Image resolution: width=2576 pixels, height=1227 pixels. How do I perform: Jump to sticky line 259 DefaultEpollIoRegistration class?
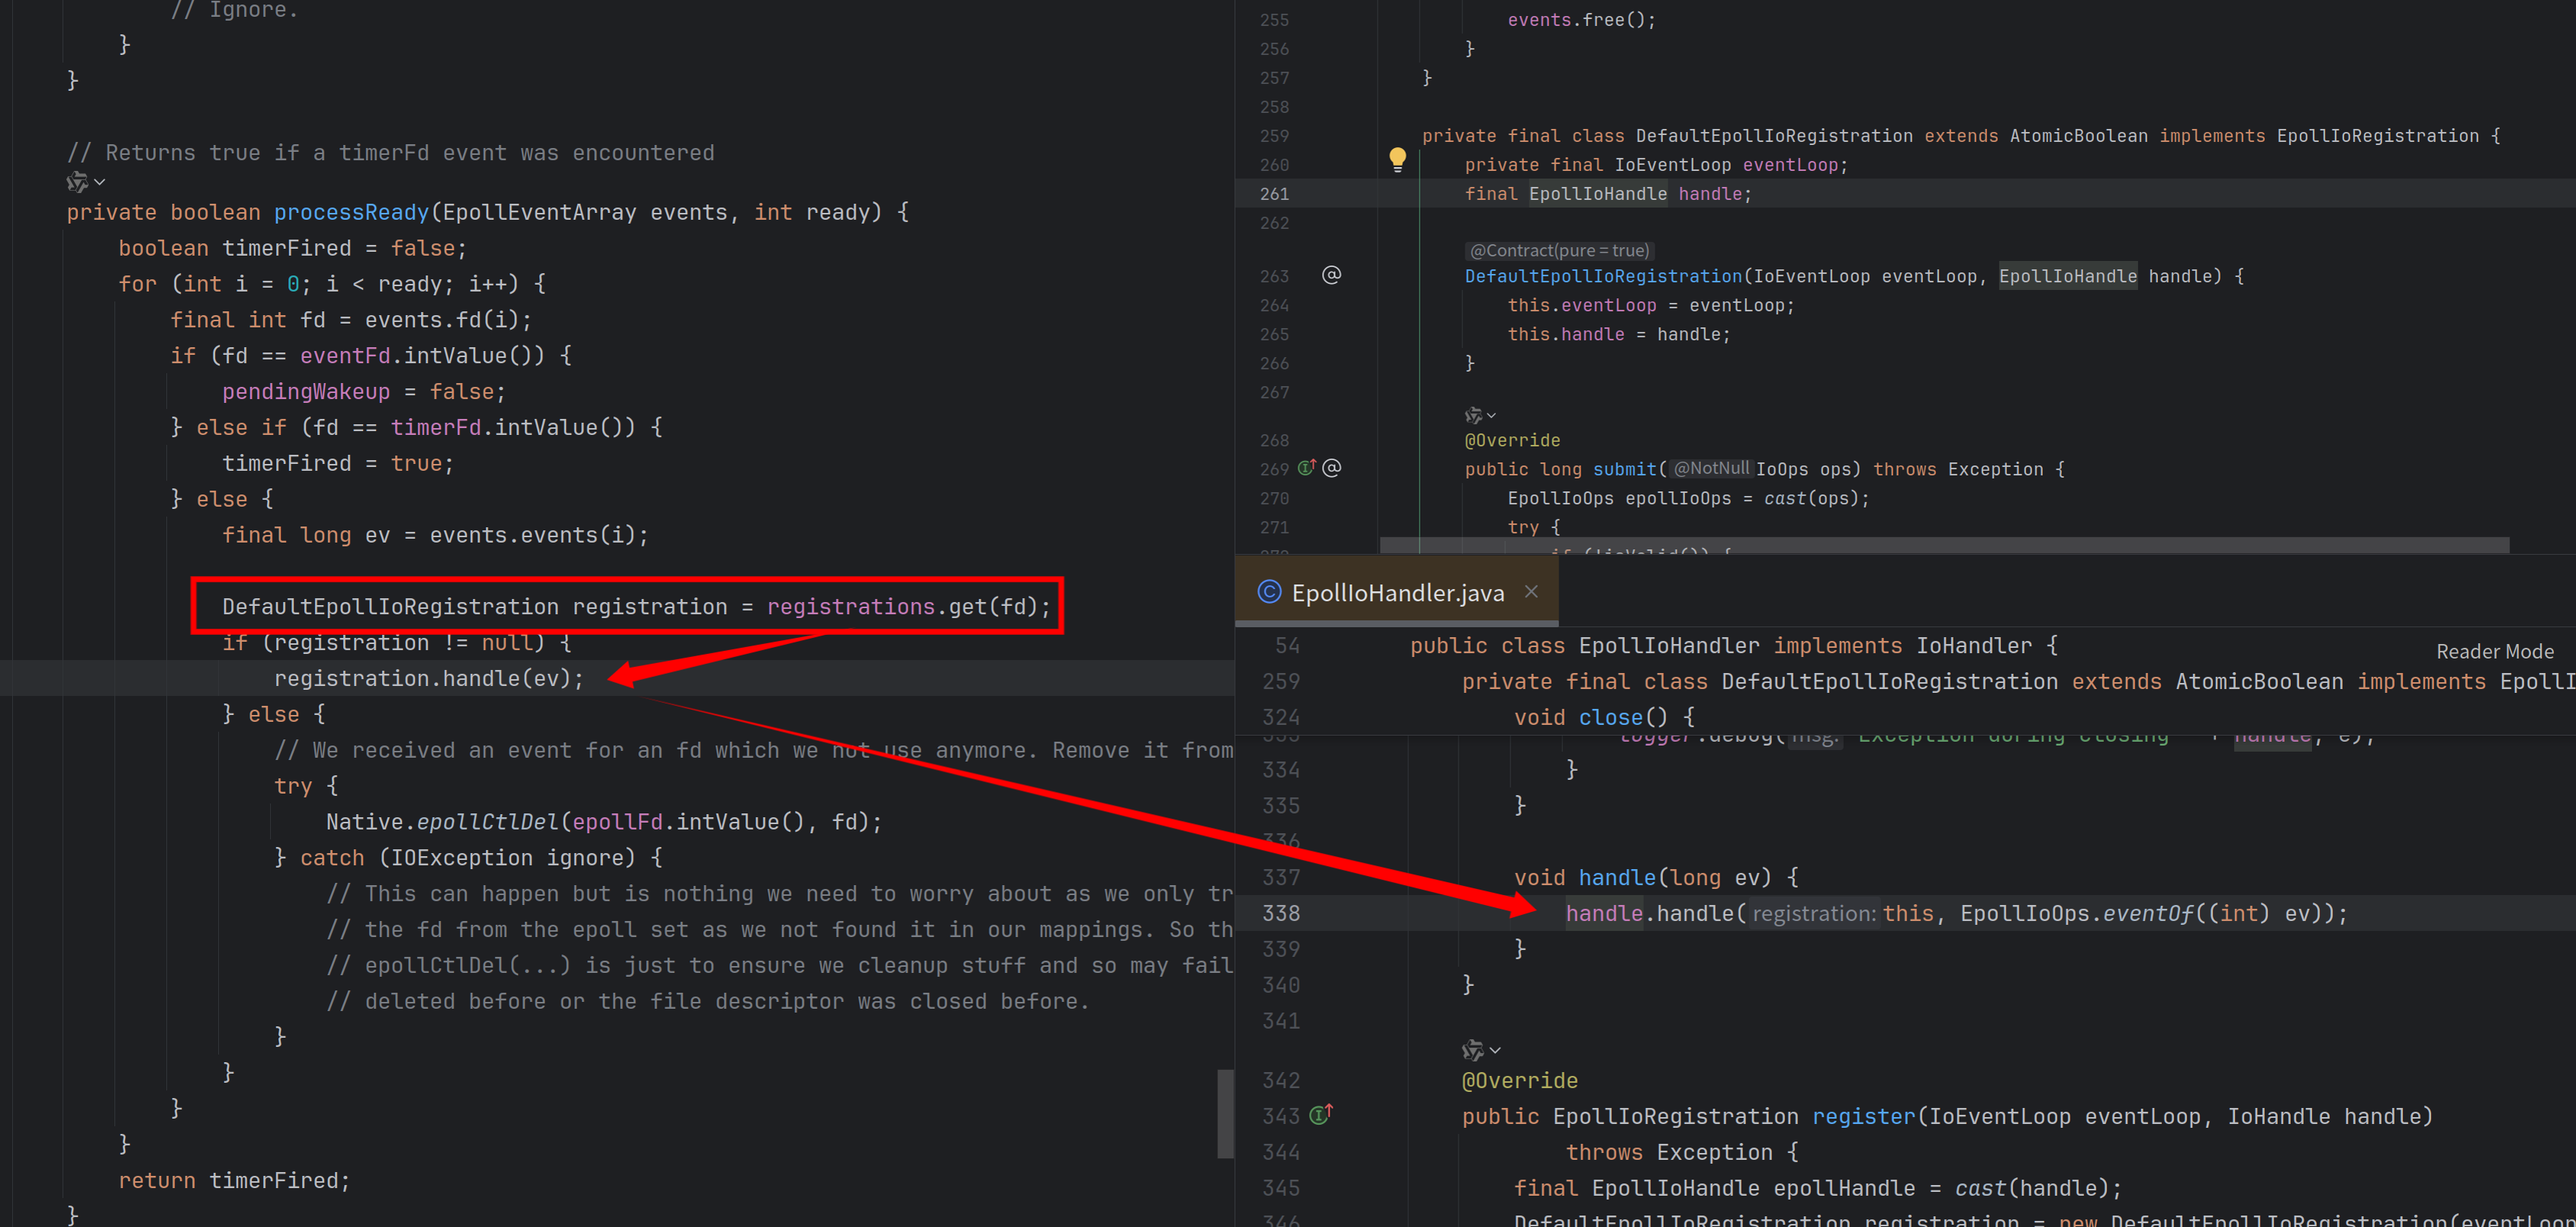point(2018,682)
